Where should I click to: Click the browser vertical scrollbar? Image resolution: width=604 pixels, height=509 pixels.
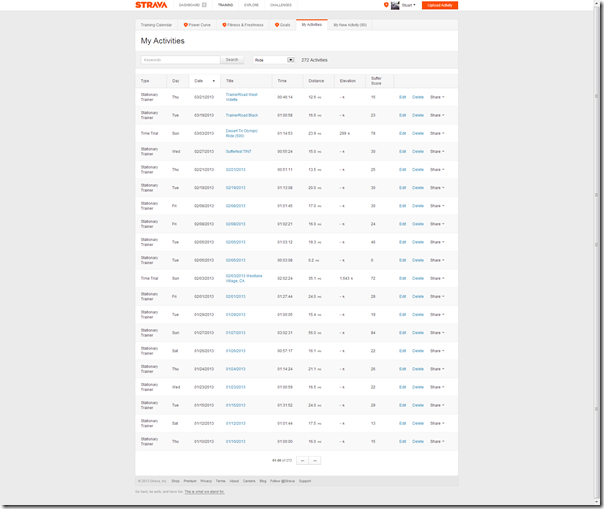(x=597, y=250)
